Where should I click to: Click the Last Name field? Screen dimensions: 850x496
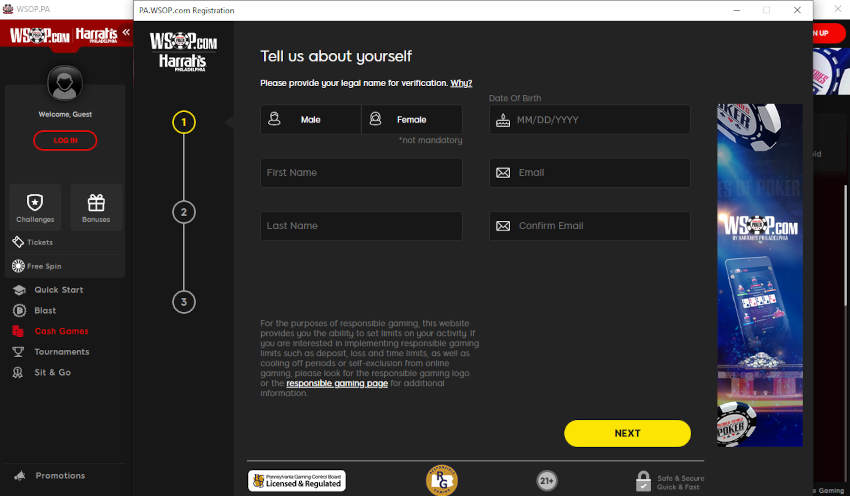point(362,226)
